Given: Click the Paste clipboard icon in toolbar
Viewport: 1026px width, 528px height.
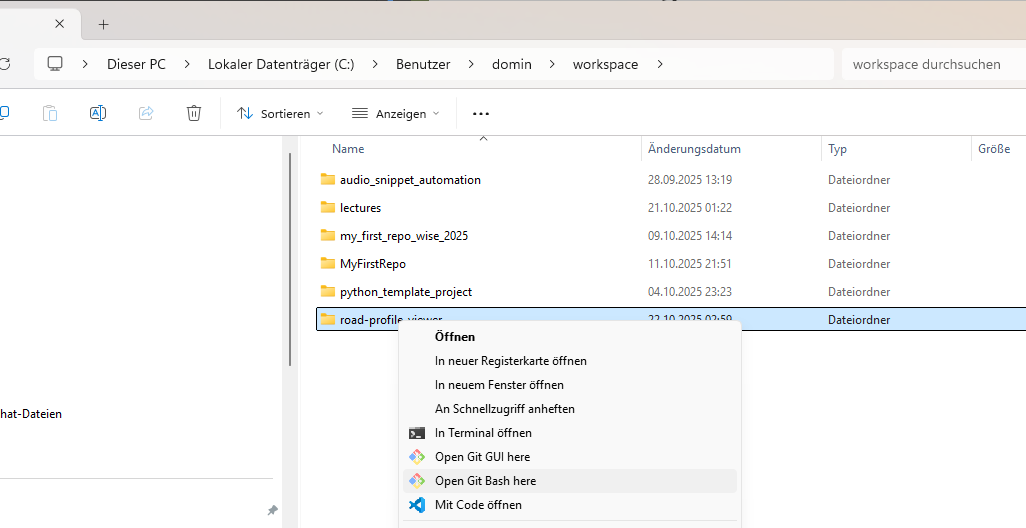Looking at the screenshot, I should (50, 113).
